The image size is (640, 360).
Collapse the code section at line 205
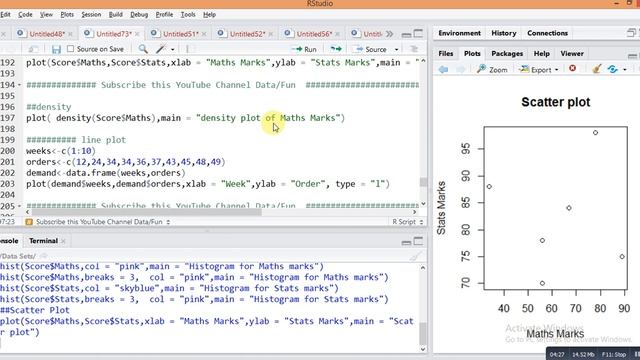[19, 206]
